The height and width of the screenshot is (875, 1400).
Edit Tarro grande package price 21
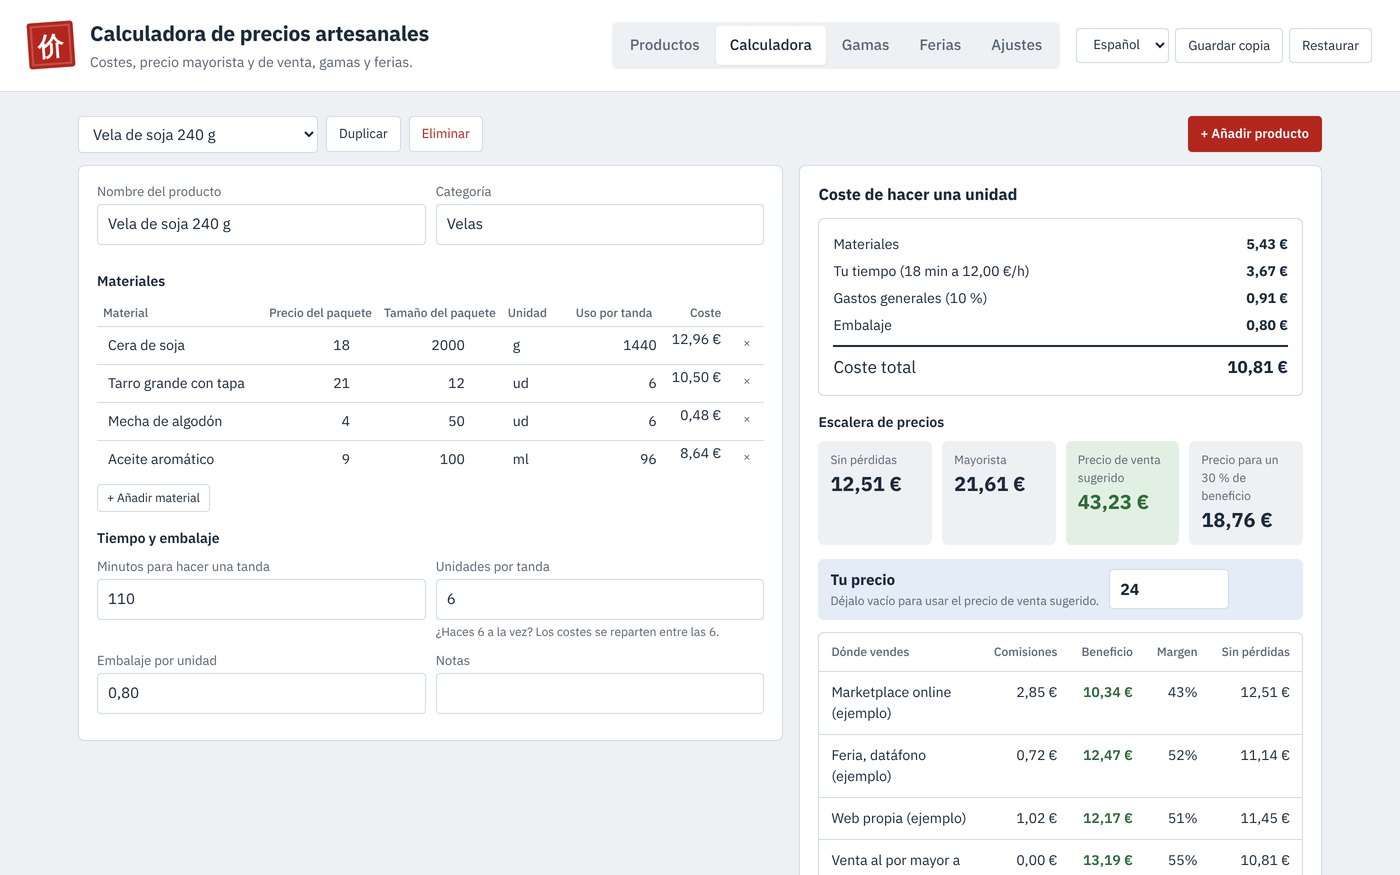pos(320,383)
